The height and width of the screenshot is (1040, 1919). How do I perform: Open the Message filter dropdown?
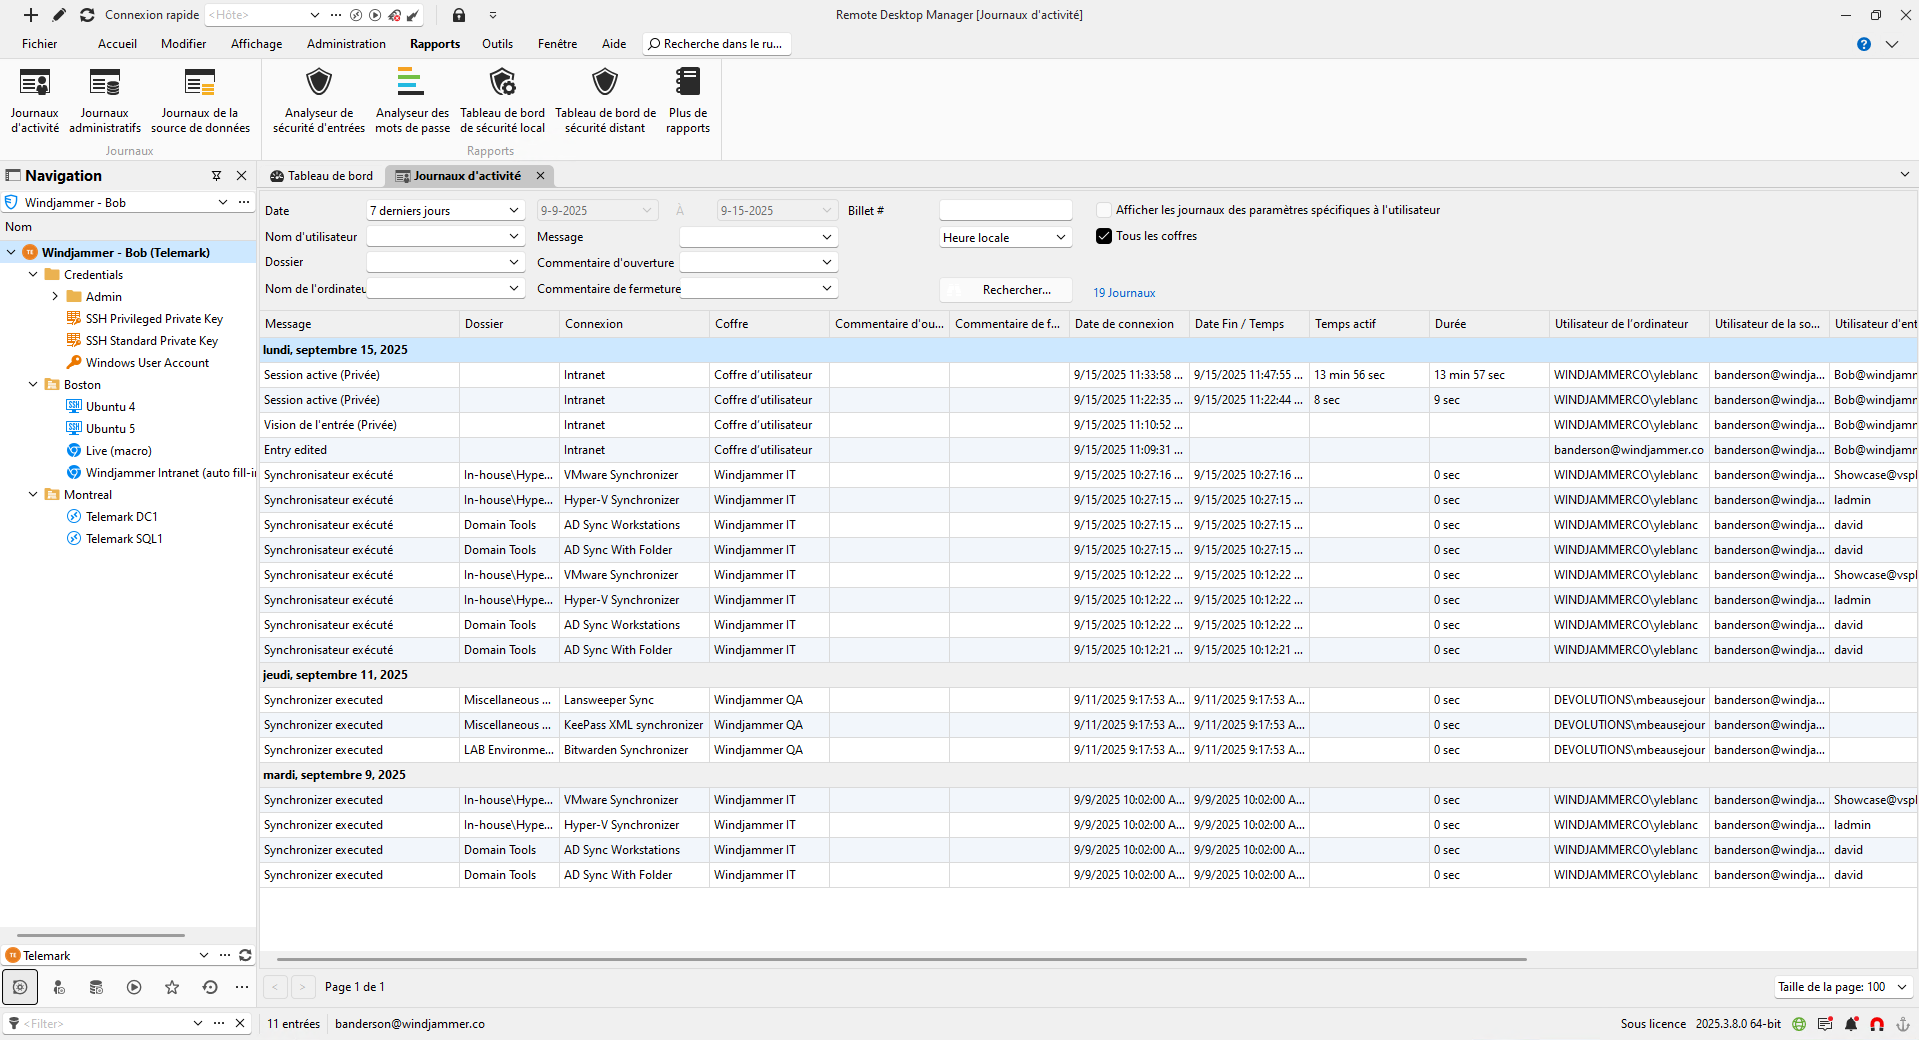click(758, 237)
